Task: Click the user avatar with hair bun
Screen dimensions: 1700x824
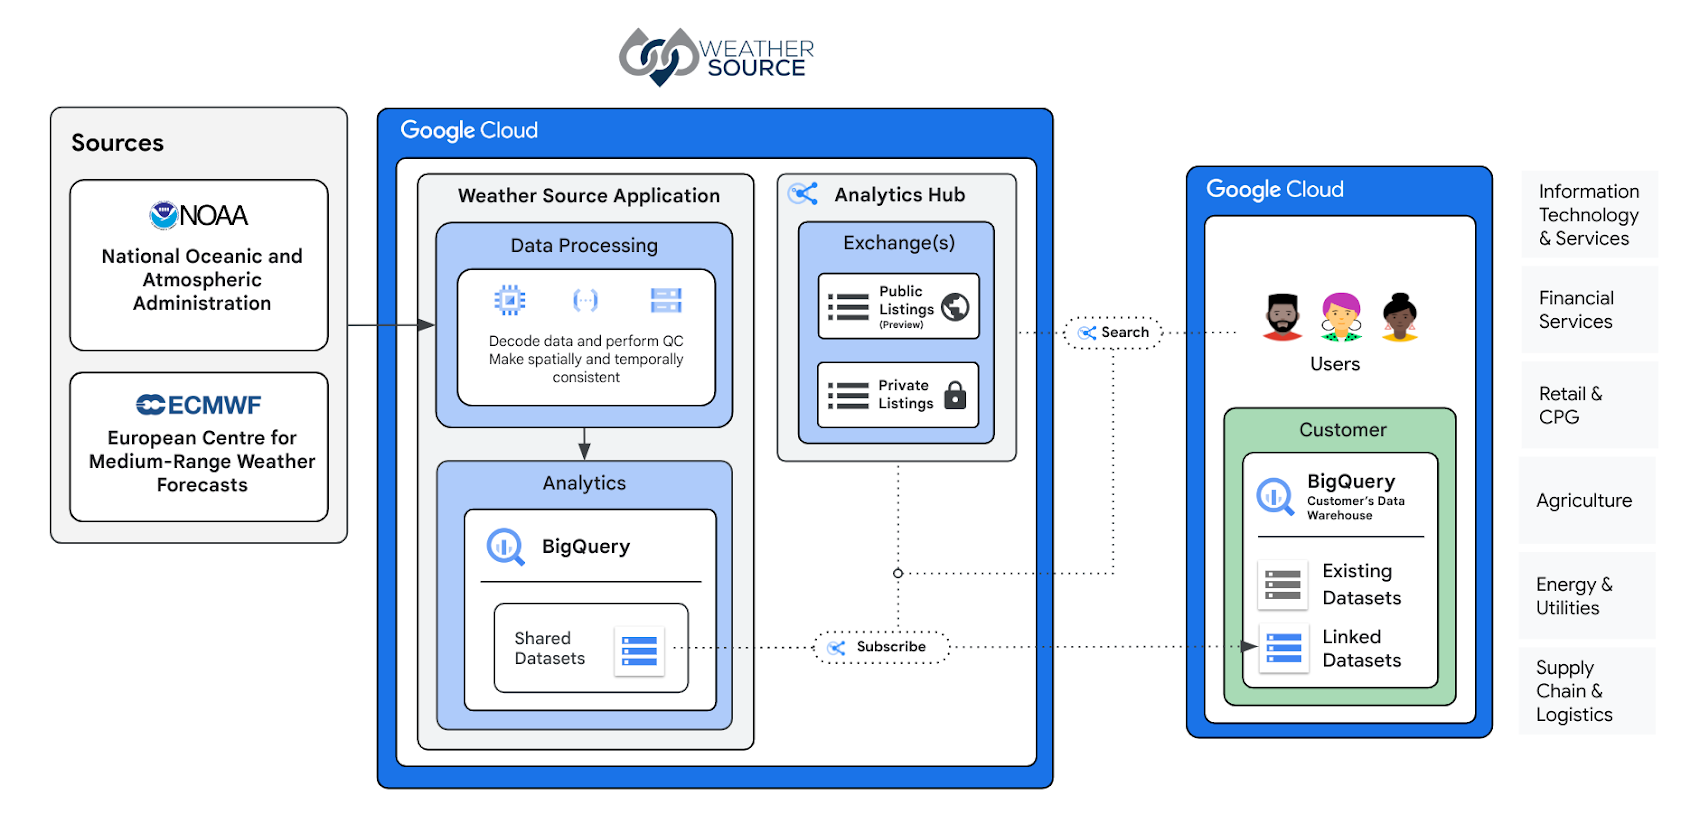Action: 1400,317
